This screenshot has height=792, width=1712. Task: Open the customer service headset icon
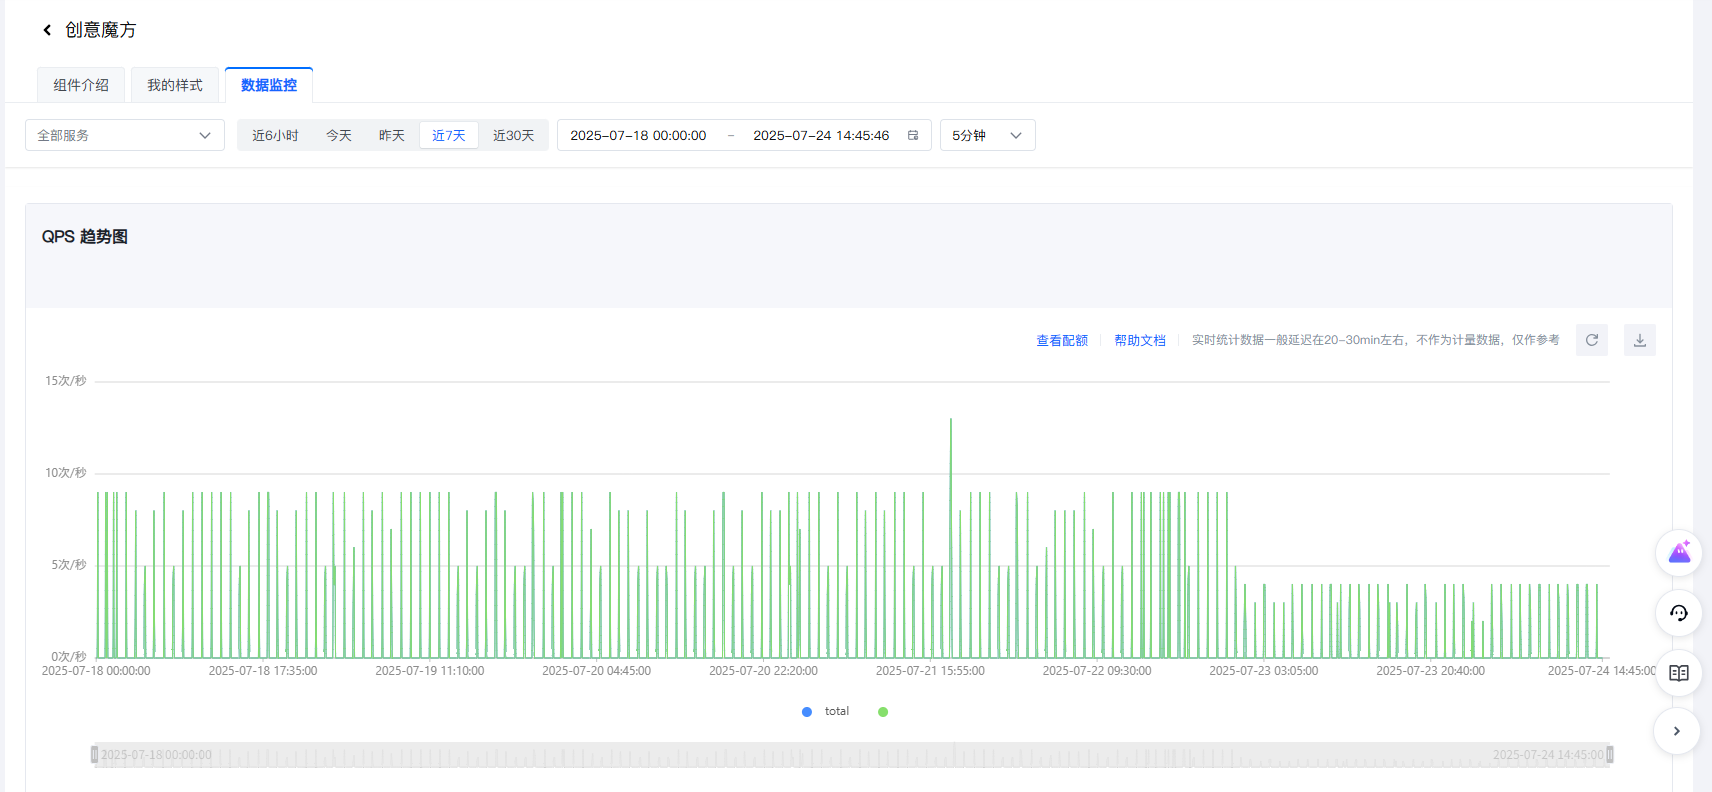pyautogui.click(x=1679, y=613)
